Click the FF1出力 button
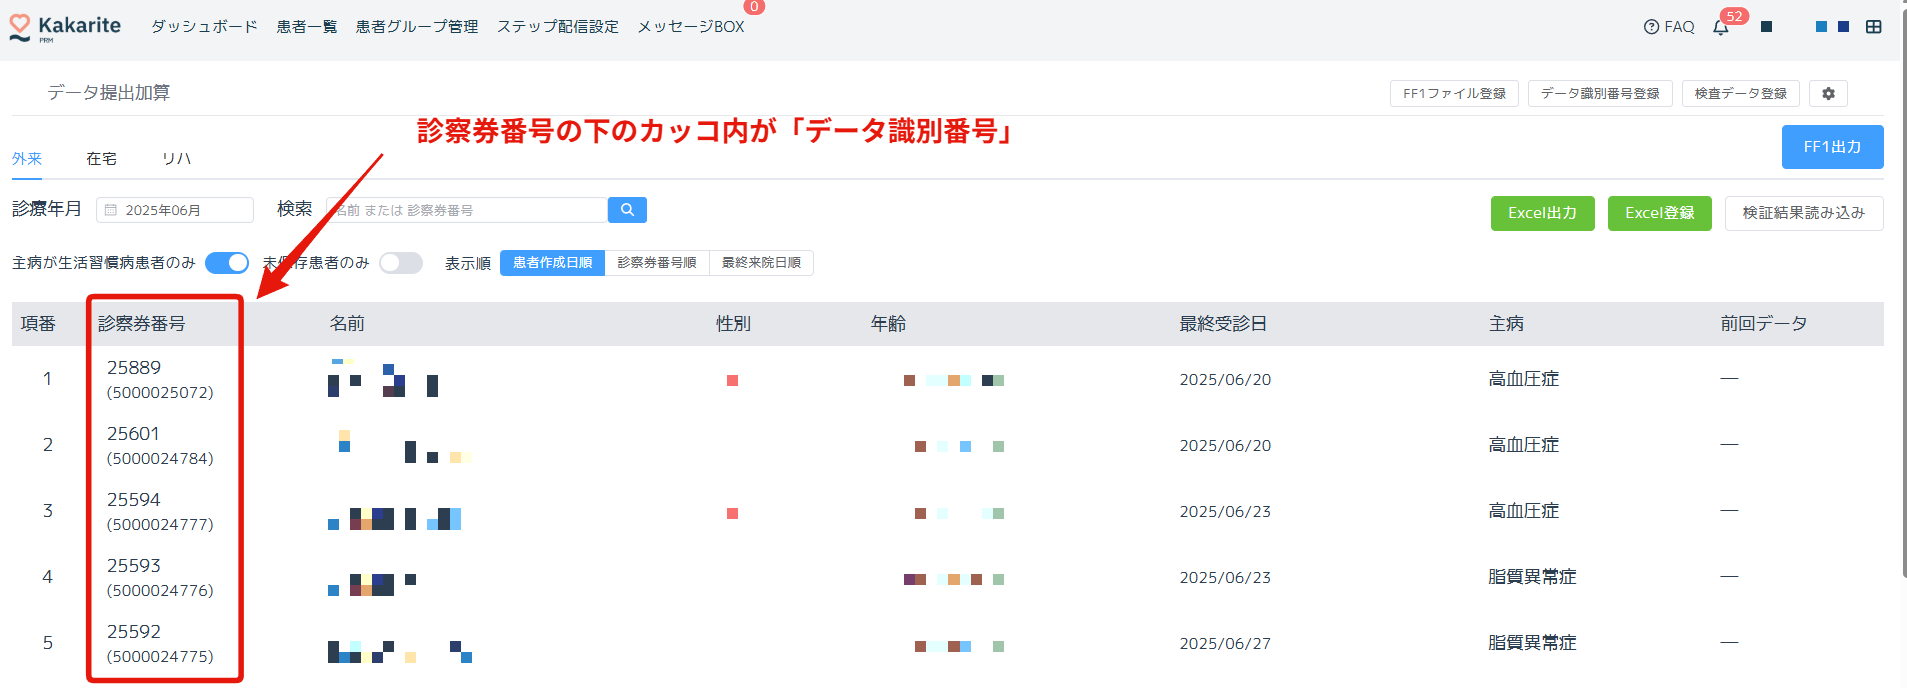Viewport: 1907px width, 688px height. [1832, 147]
